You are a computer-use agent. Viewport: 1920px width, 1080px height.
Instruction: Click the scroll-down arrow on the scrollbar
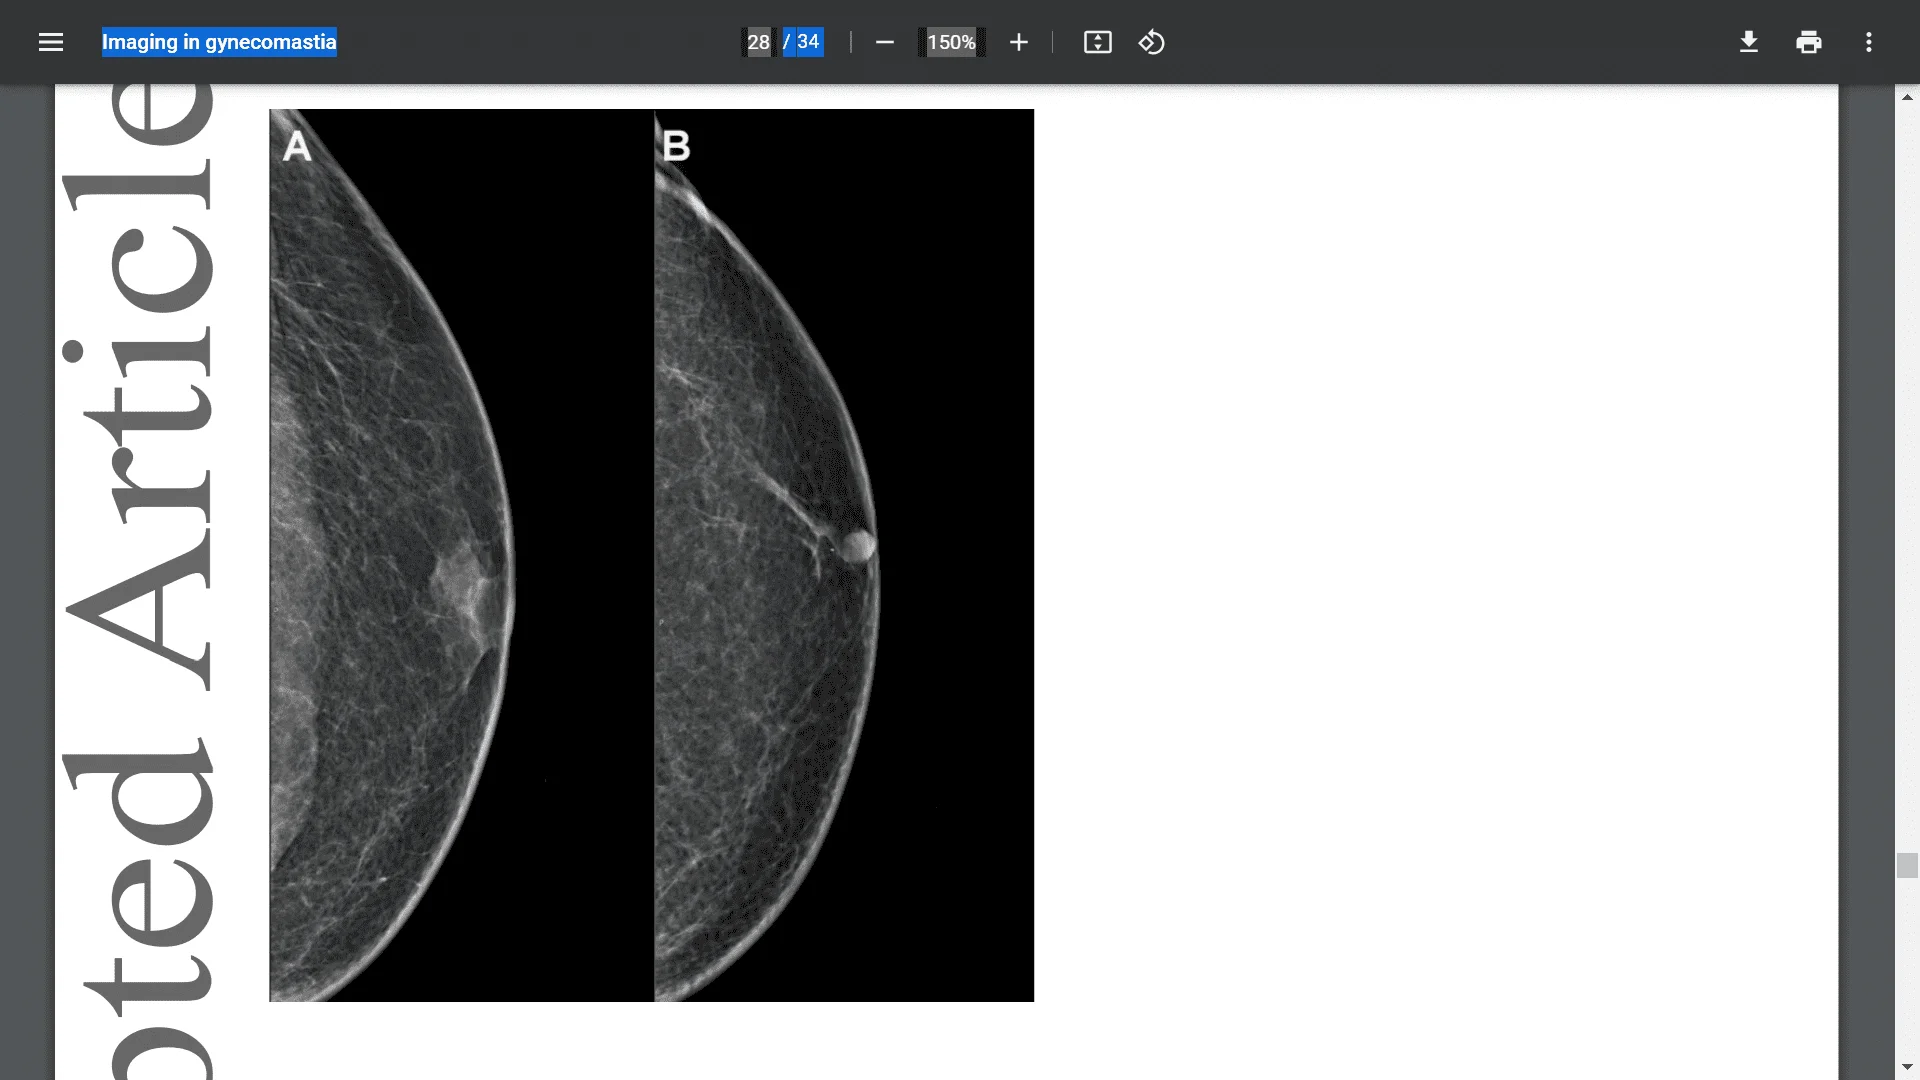click(1908, 1066)
